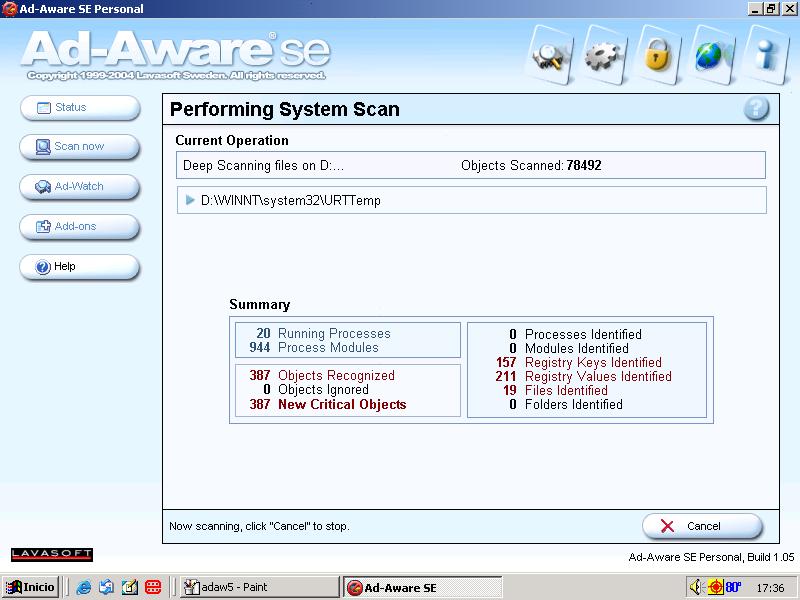Select the Ad-Aware SE taskbar button
Viewport: 800px width, 600px height.
pos(422,587)
